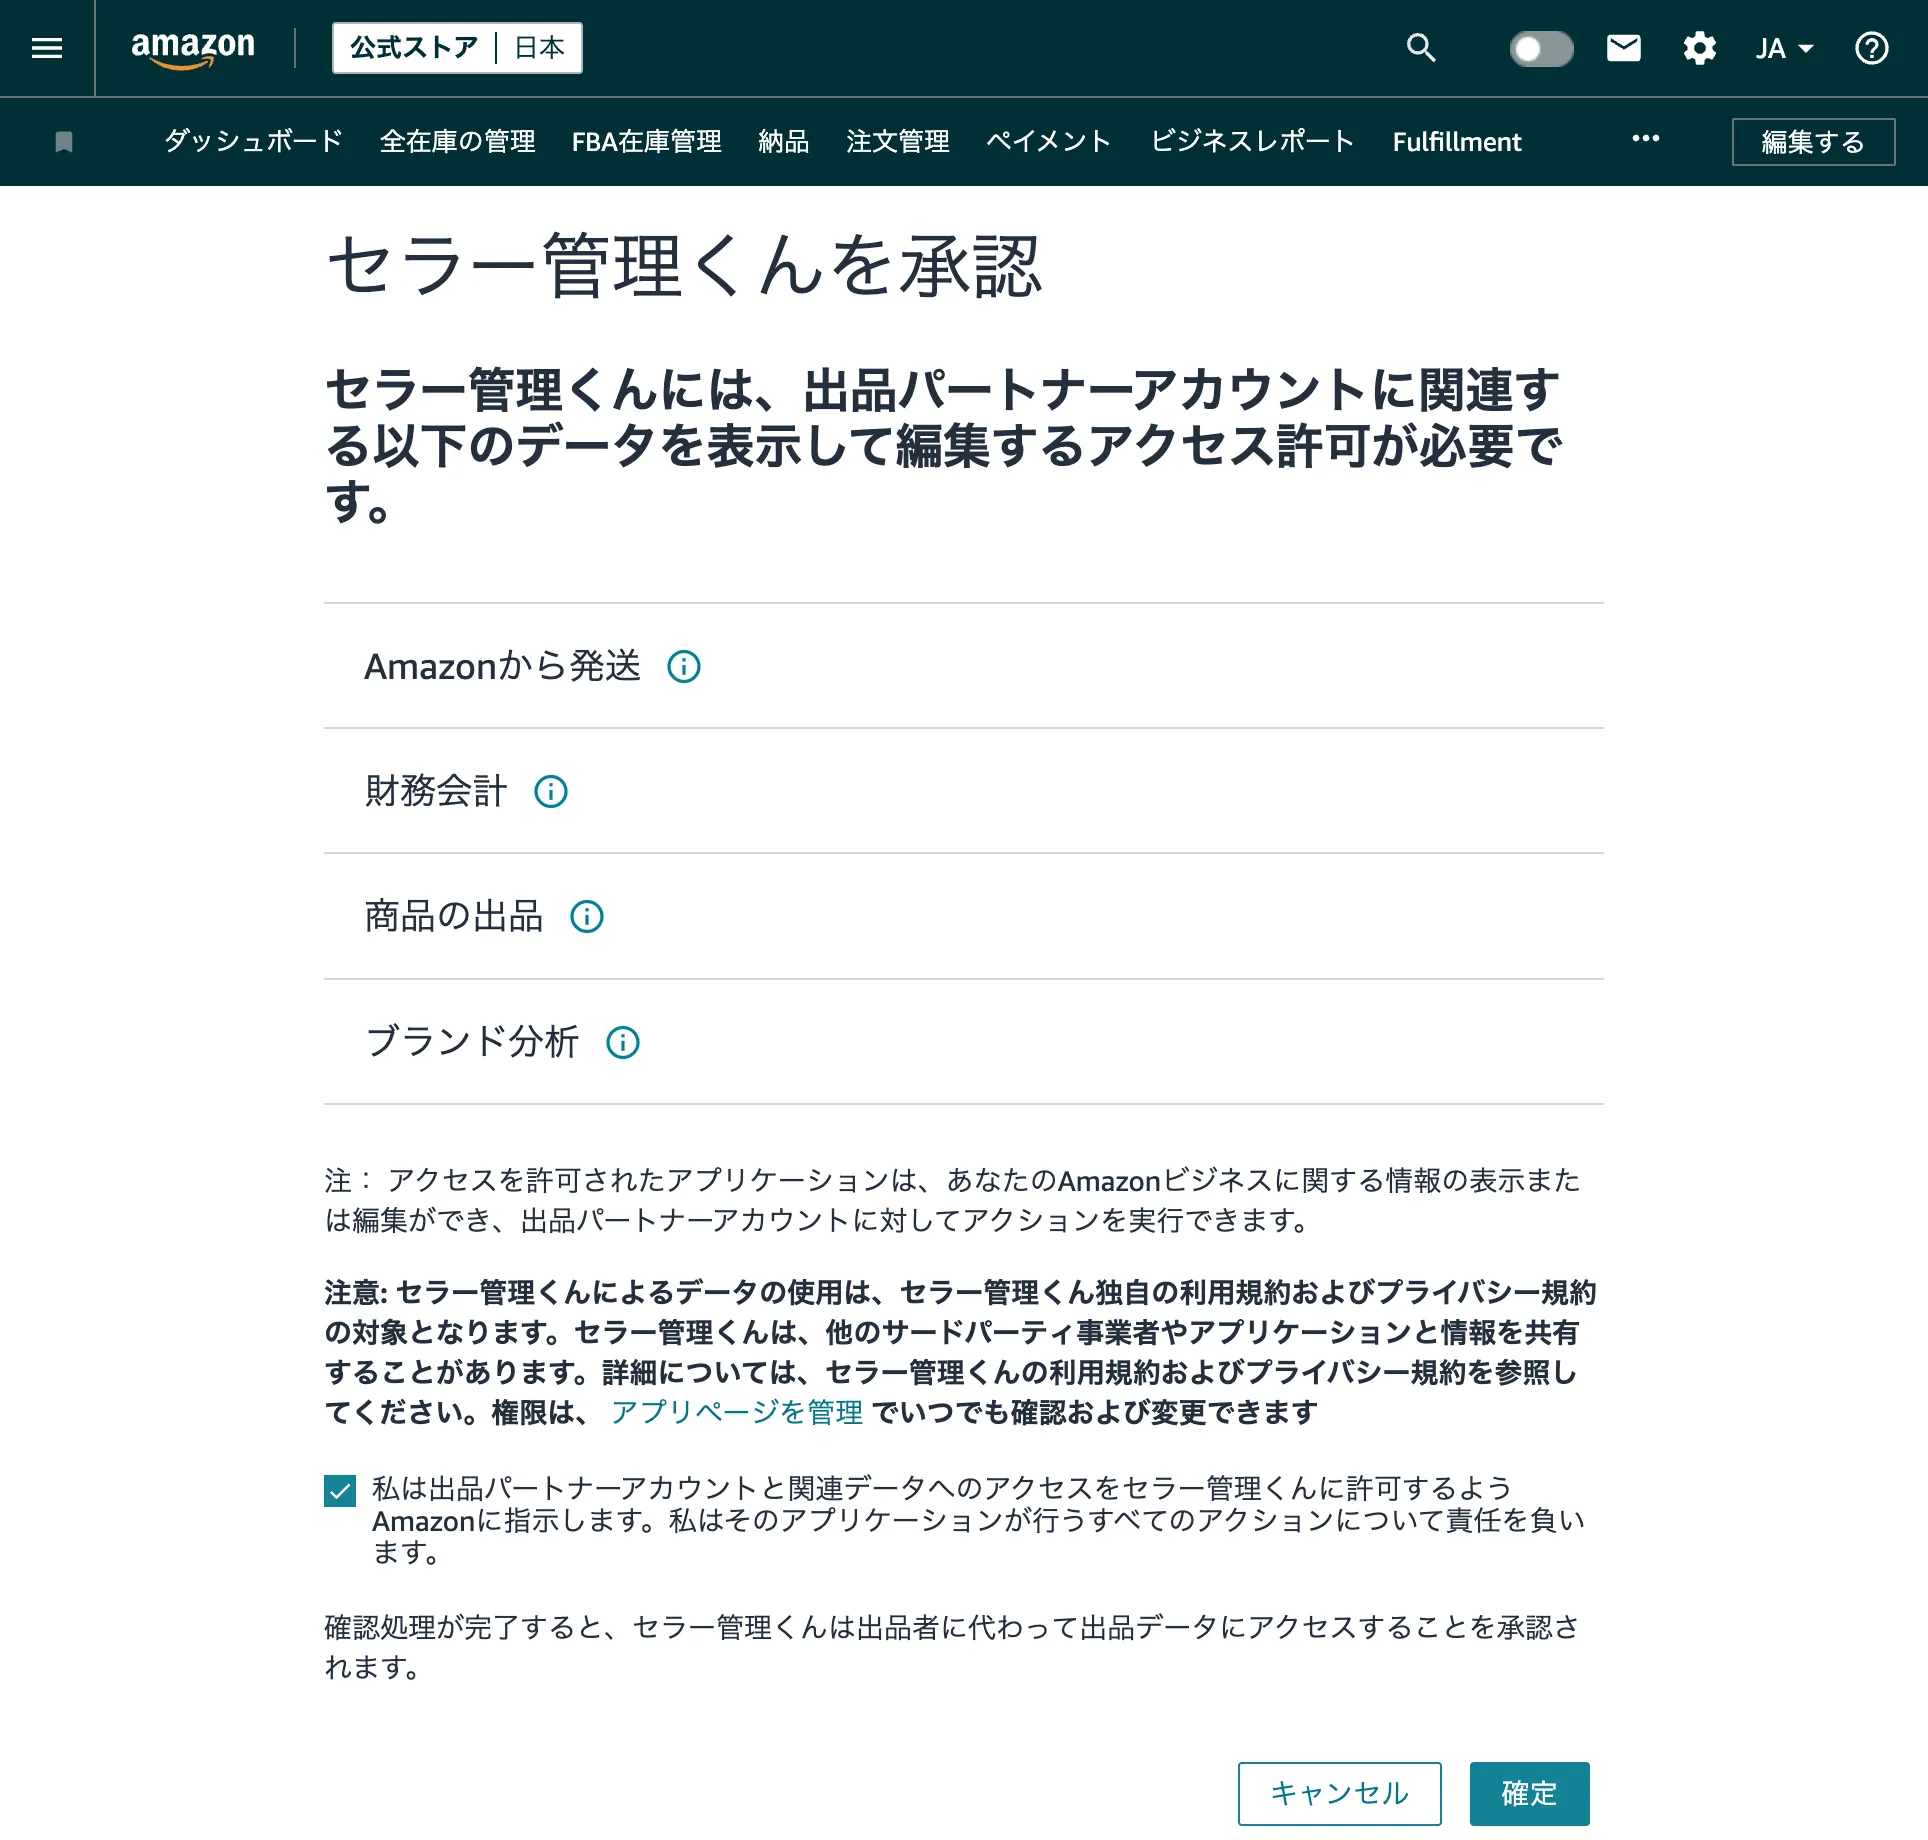The width and height of the screenshot is (1928, 1840).
Task: Click the キャンセル button
Action: coord(1339,1794)
